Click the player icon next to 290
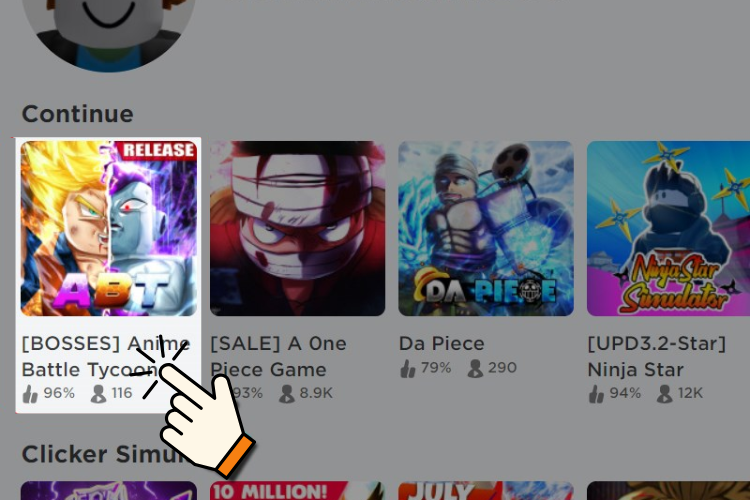The height and width of the screenshot is (500, 750). point(475,368)
